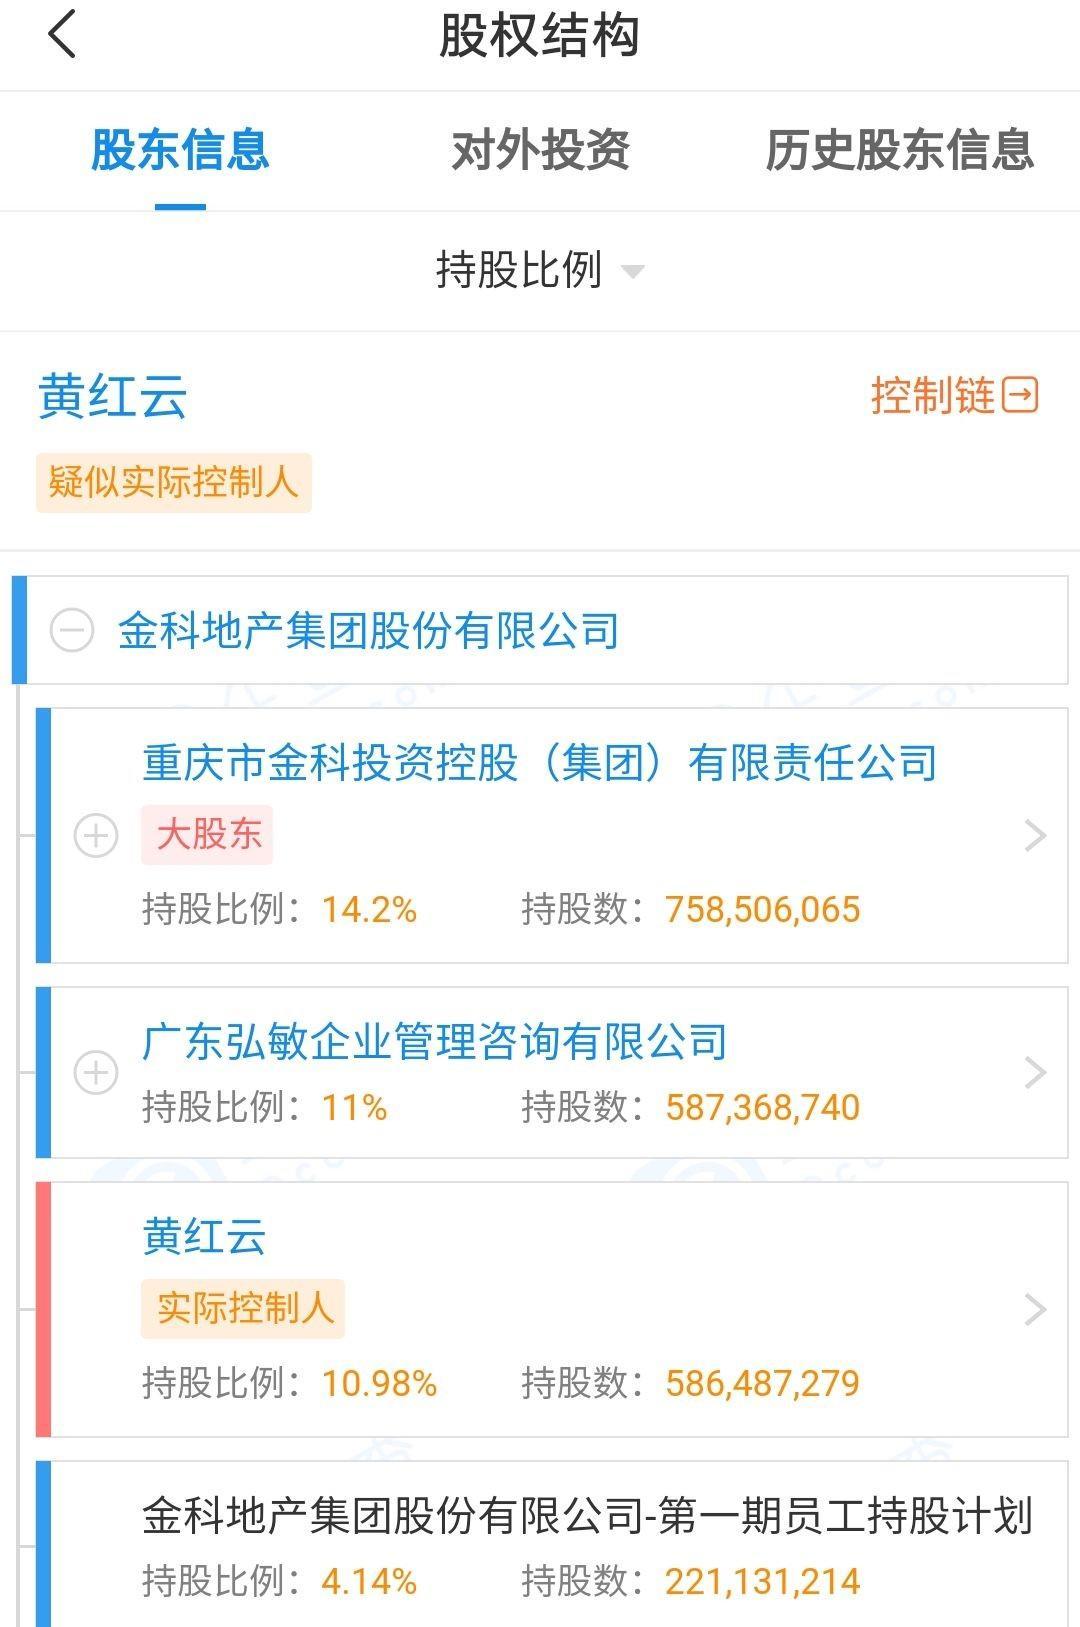Tap the 实际控制人 badge
This screenshot has height=1627, width=1080.
point(243,1308)
